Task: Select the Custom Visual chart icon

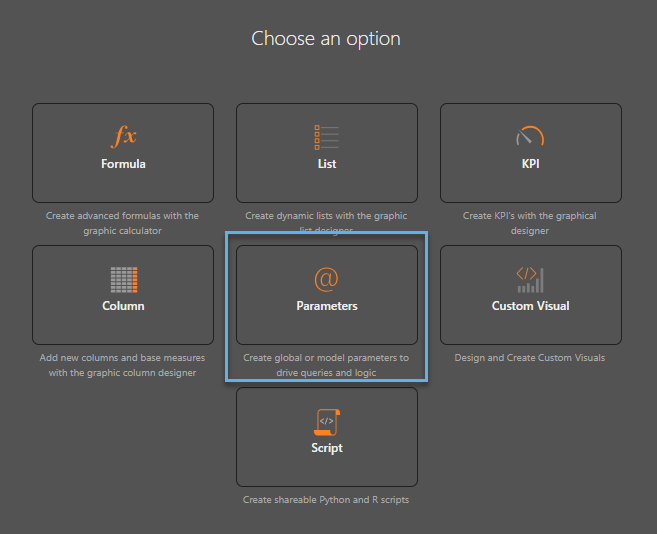Action: click(x=530, y=280)
